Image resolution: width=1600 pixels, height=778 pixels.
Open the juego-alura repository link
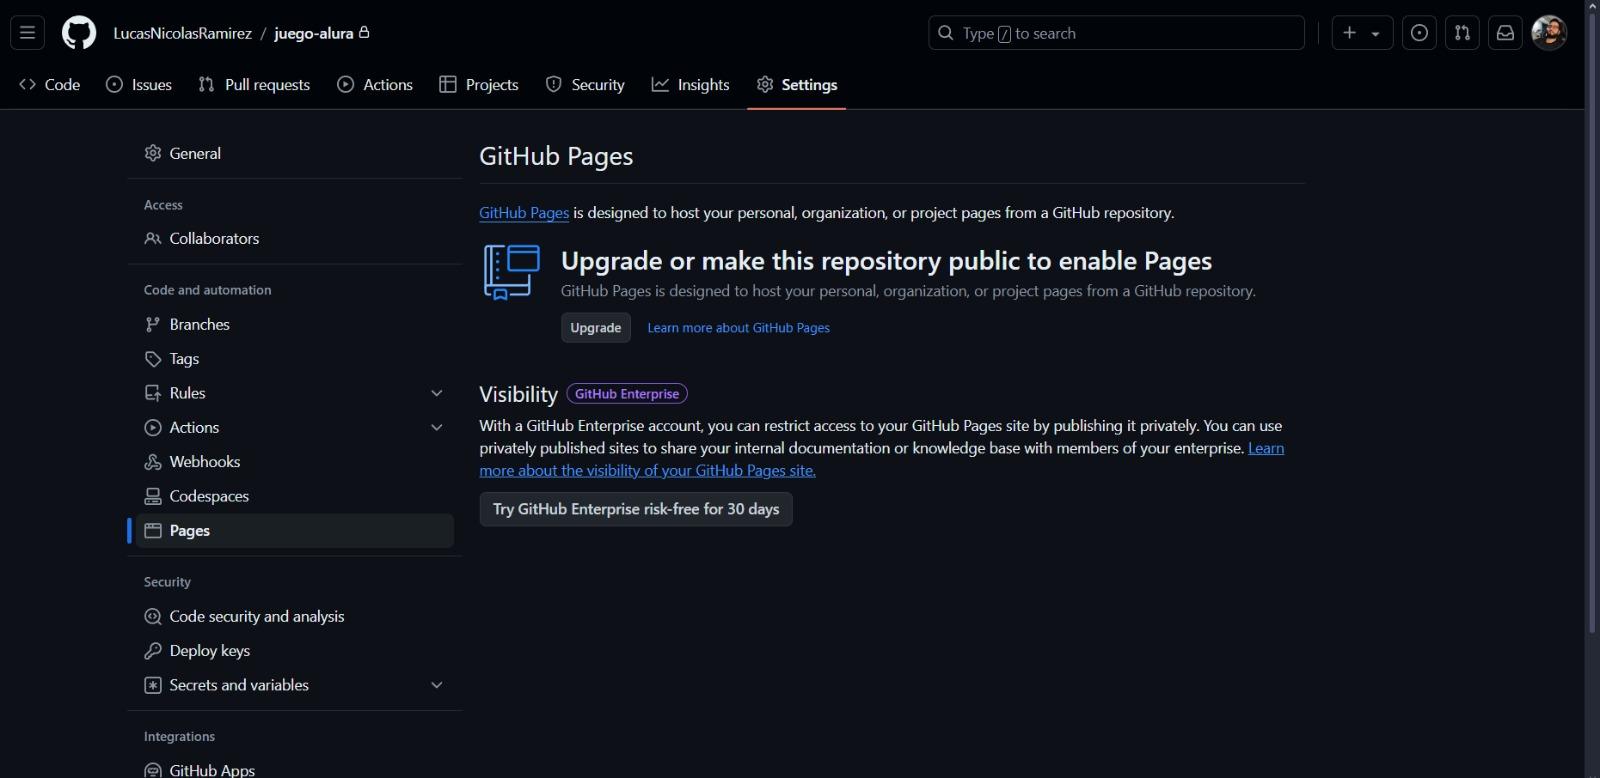314,33
